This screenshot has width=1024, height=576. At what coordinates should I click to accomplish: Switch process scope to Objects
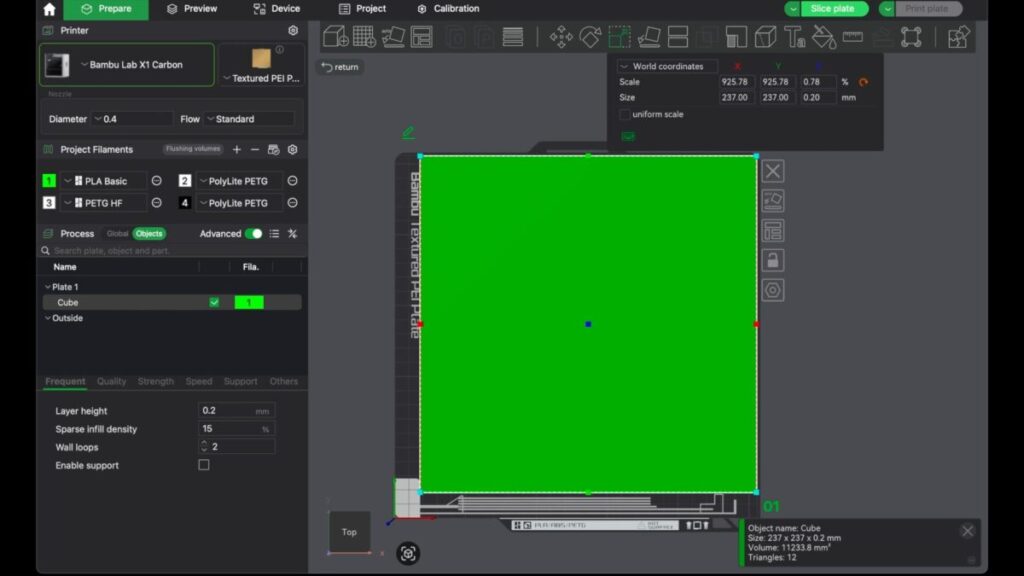[149, 234]
